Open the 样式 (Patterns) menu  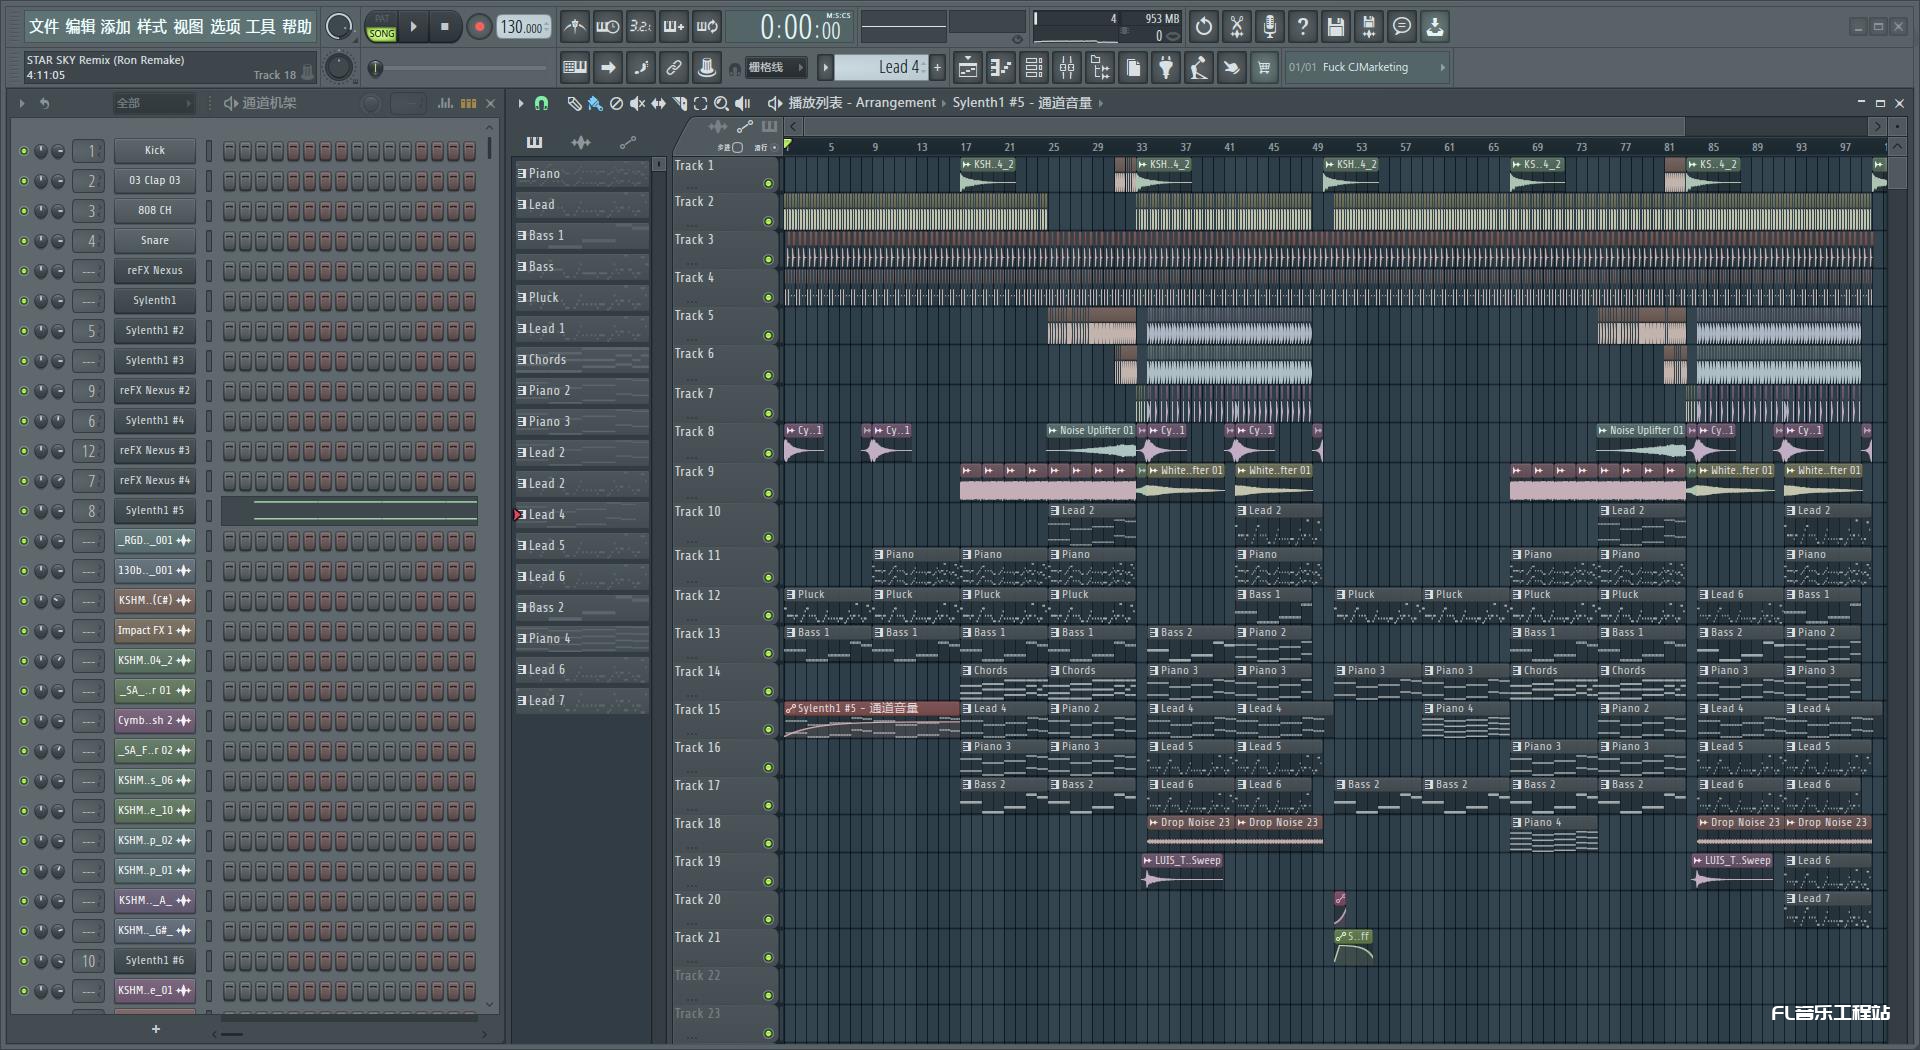[152, 27]
